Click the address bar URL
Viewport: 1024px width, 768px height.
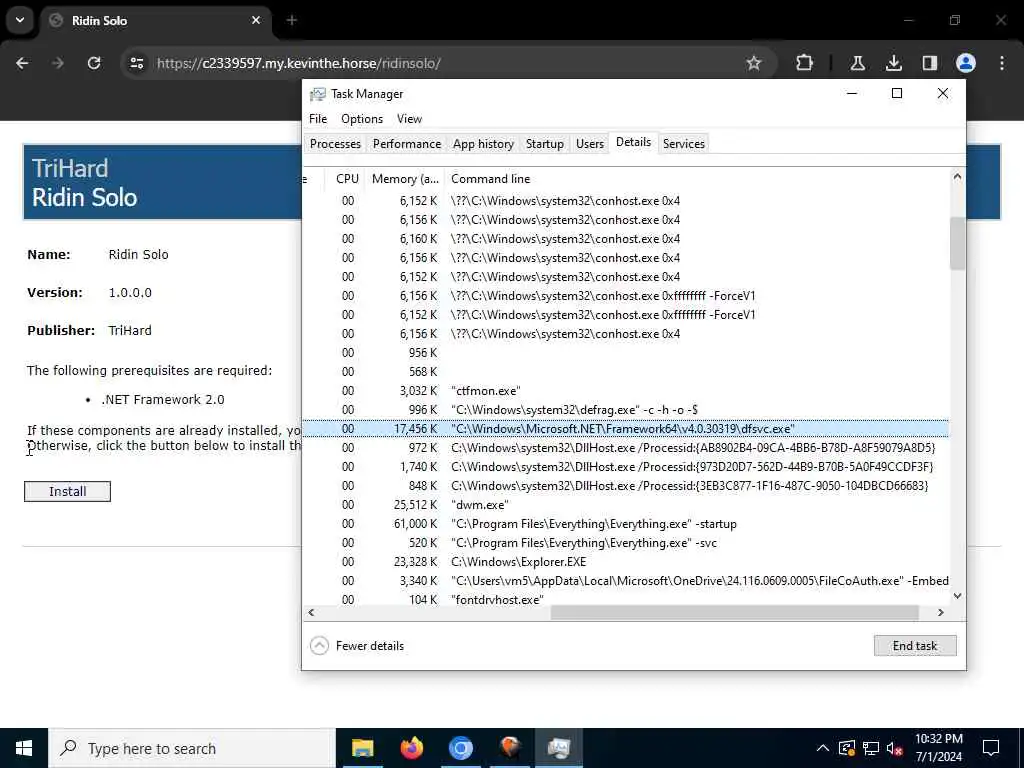[x=298, y=63]
